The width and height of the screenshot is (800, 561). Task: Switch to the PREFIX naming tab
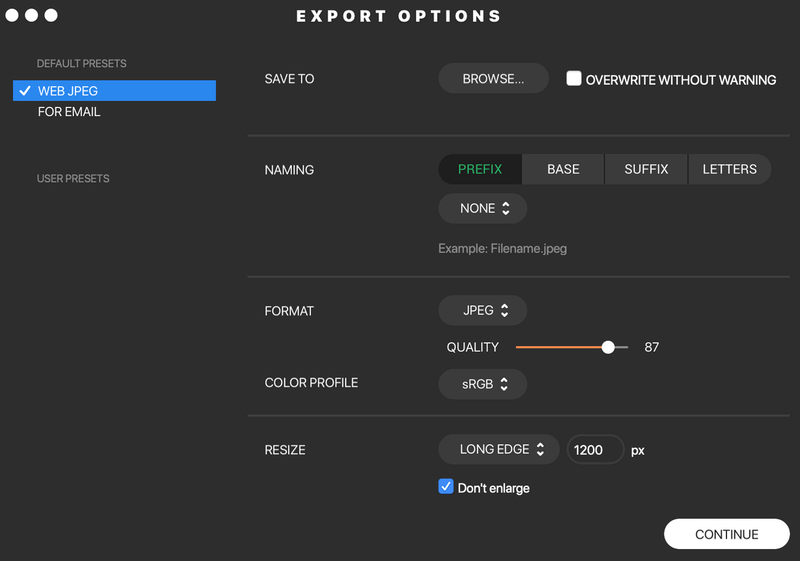(480, 169)
